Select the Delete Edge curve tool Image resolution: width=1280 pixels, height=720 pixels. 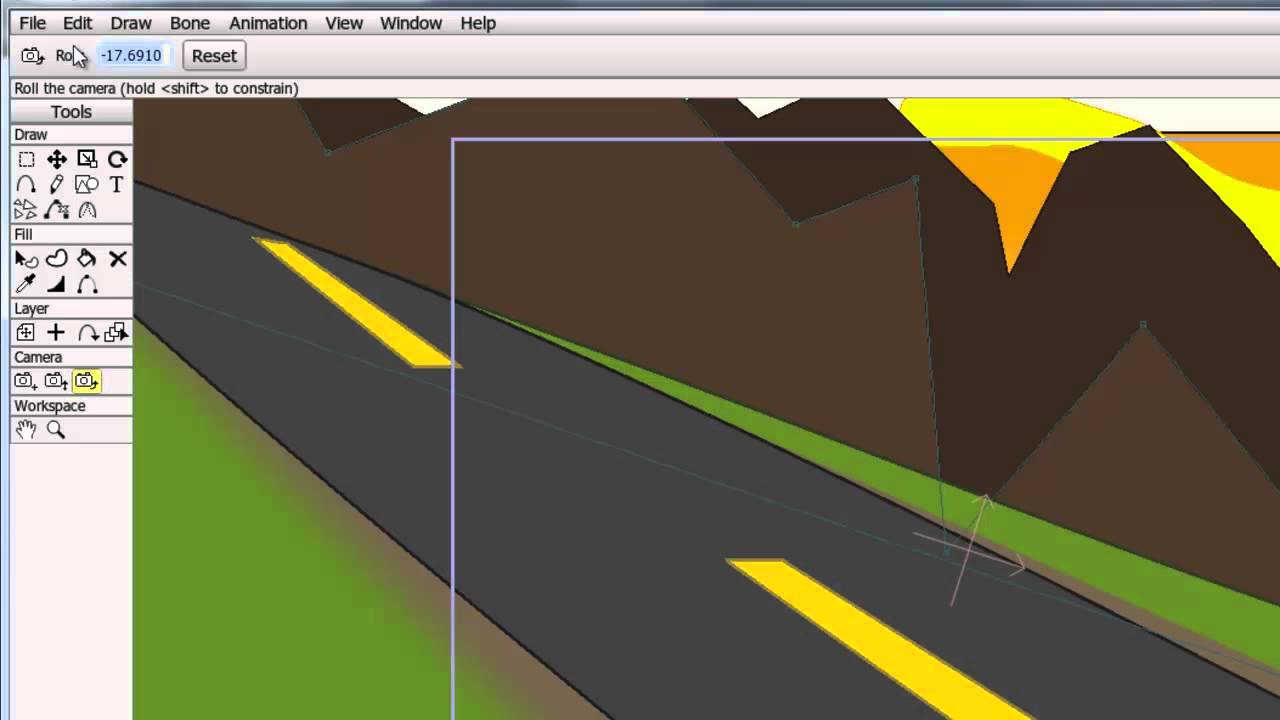tap(57, 209)
